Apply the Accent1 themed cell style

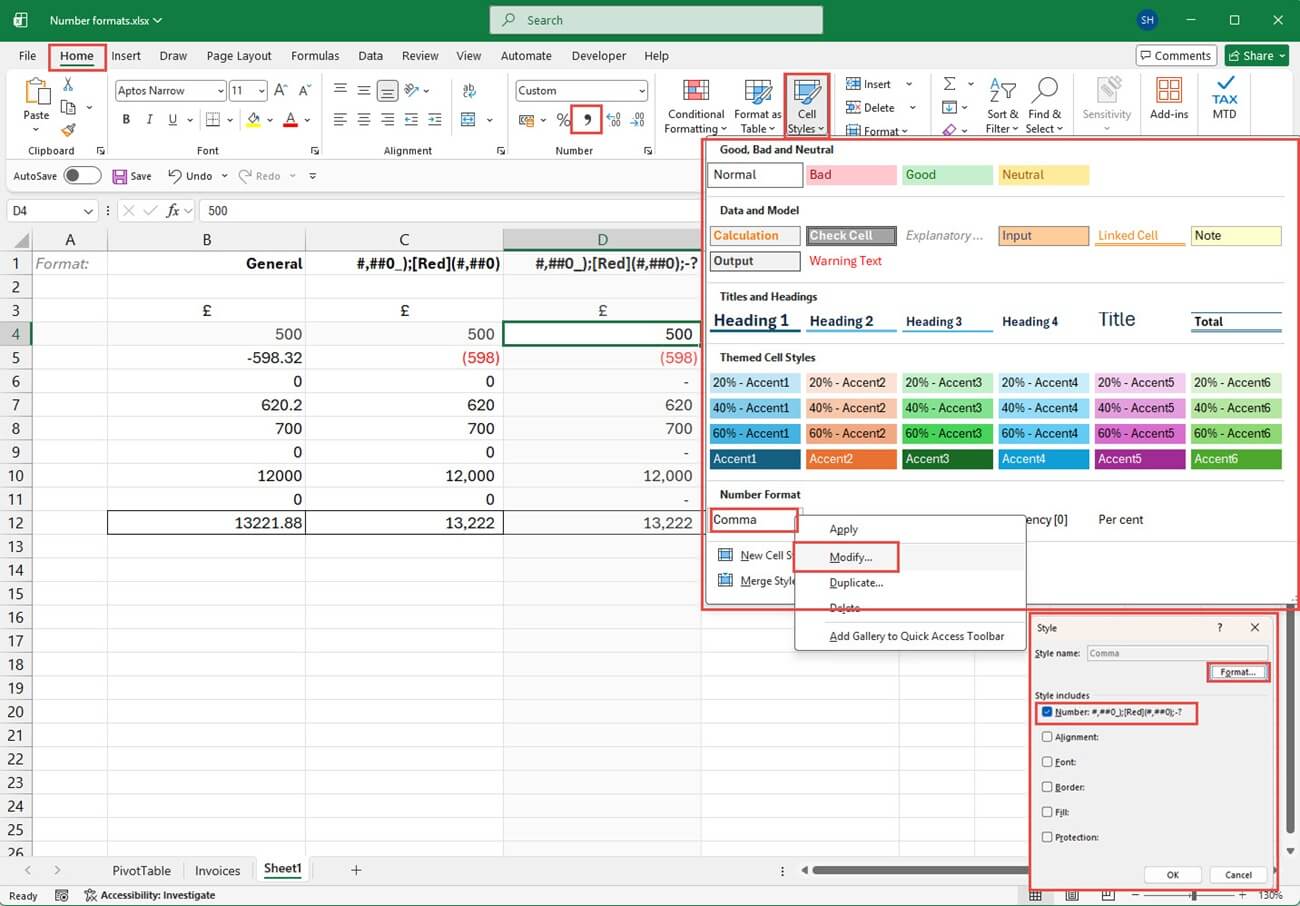pos(755,459)
